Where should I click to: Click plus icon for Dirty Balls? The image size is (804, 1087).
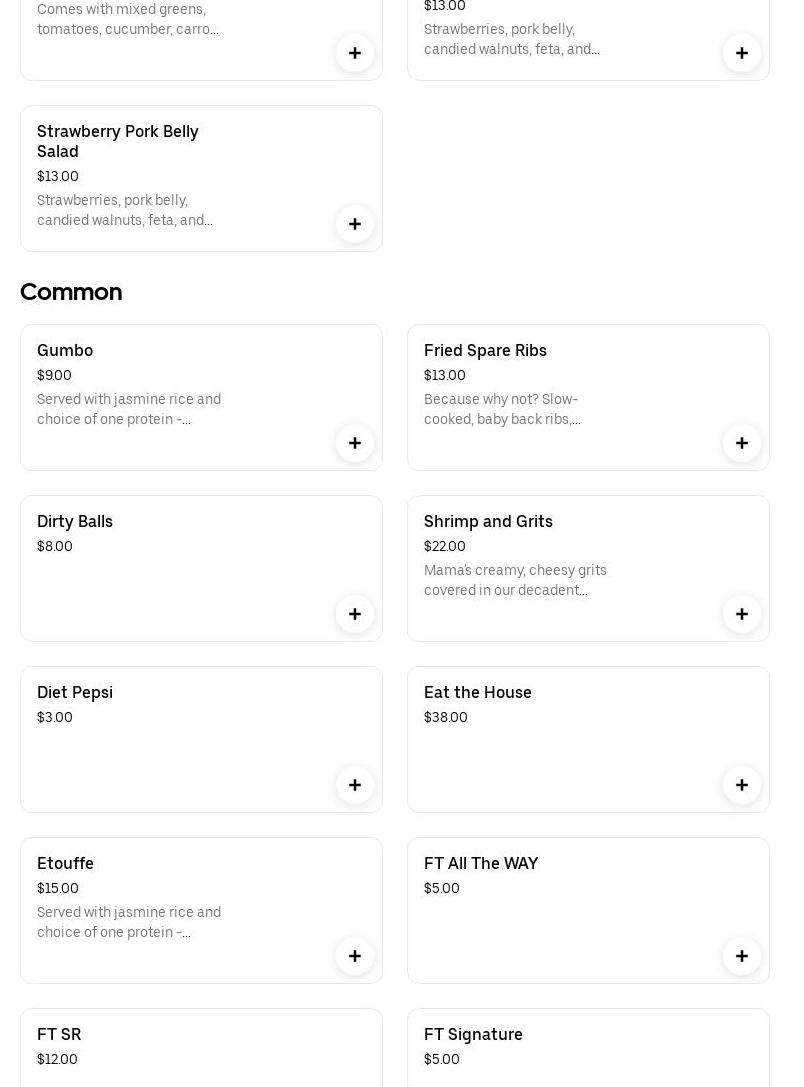click(355, 614)
